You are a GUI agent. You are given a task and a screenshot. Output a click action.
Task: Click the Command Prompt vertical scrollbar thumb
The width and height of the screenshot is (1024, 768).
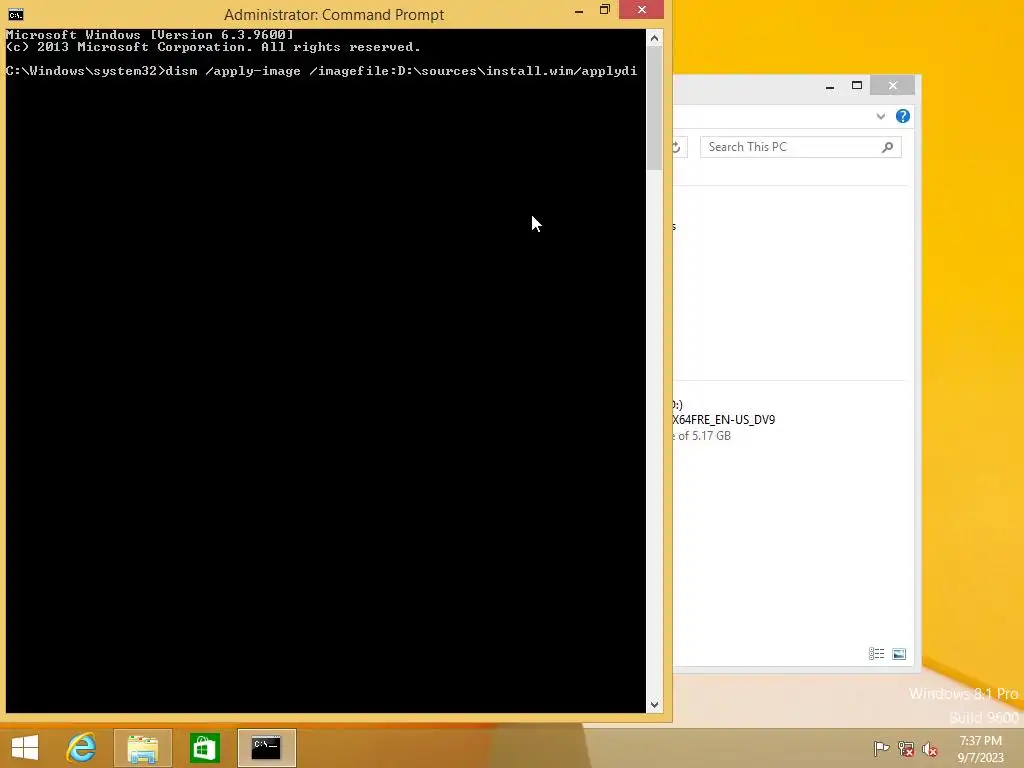click(654, 108)
